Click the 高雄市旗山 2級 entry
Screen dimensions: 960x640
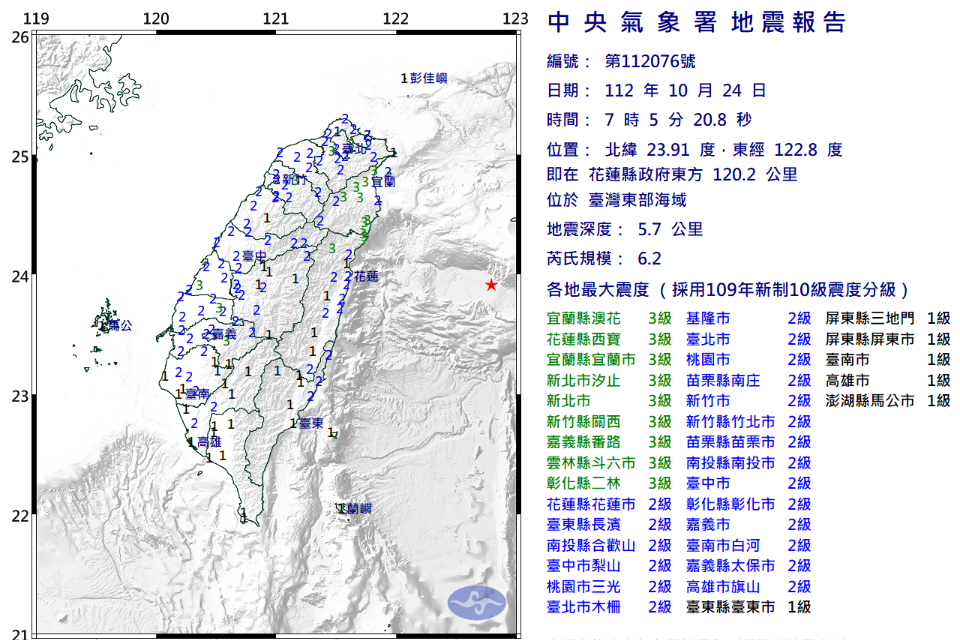click(x=749, y=587)
